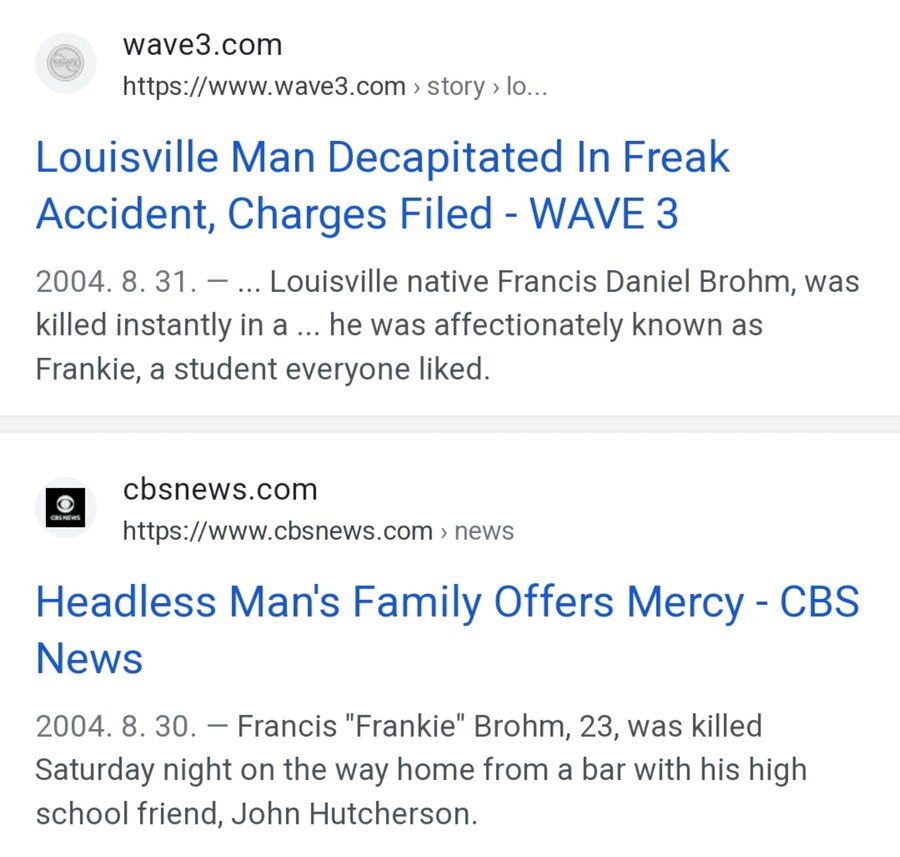Select the cbsnews.com site name
Viewport: 900px width, 857px height.
tap(220, 489)
